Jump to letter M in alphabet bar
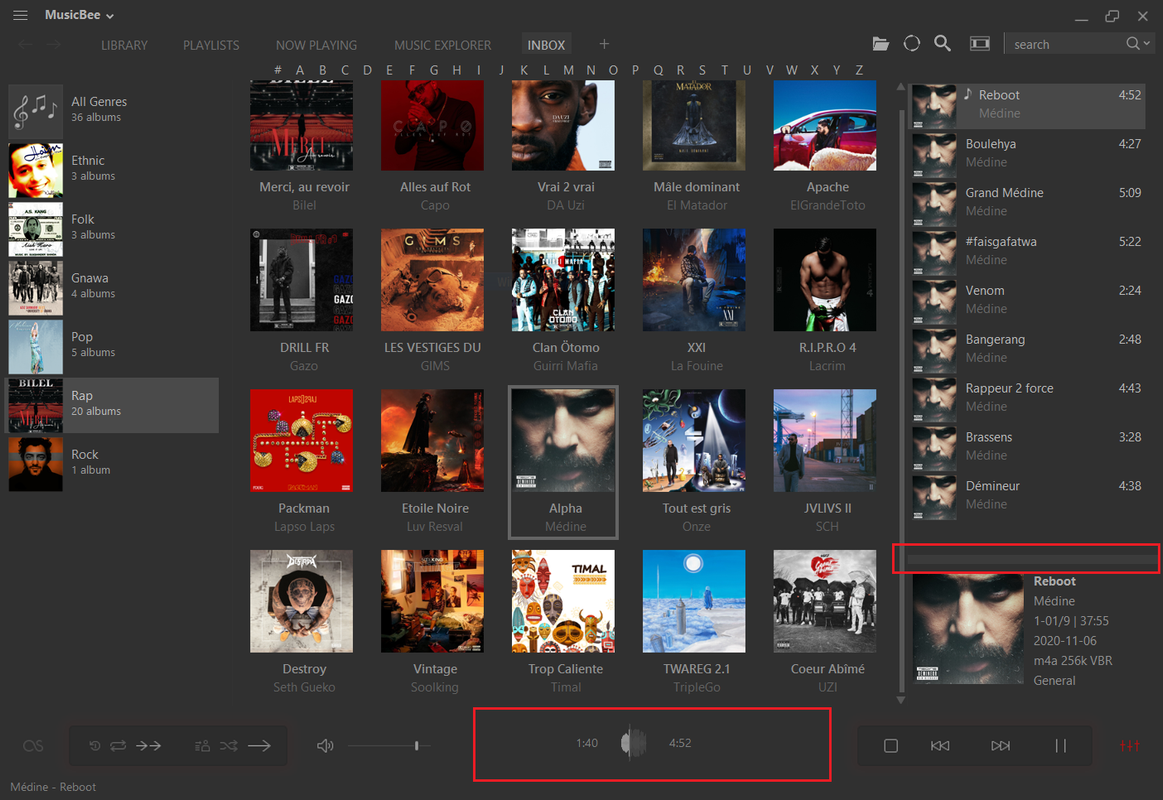This screenshot has width=1163, height=800. 568,70
